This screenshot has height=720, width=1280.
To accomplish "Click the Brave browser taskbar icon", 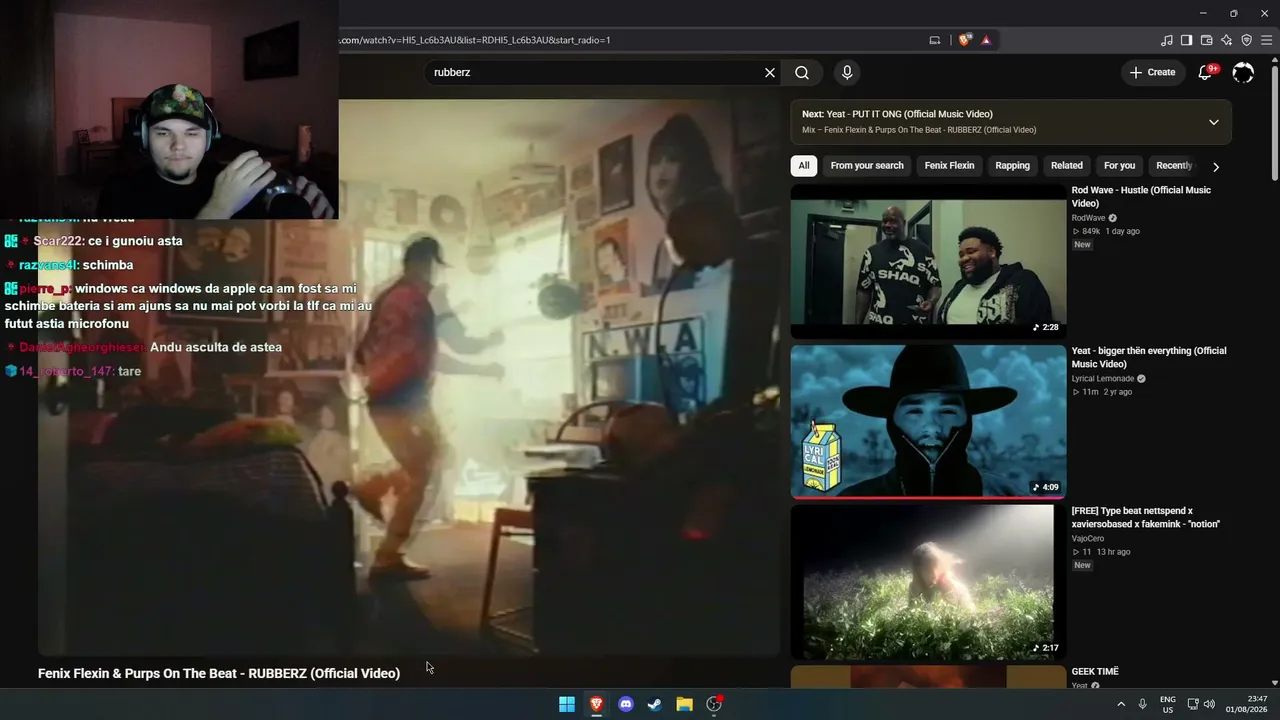I will point(596,704).
